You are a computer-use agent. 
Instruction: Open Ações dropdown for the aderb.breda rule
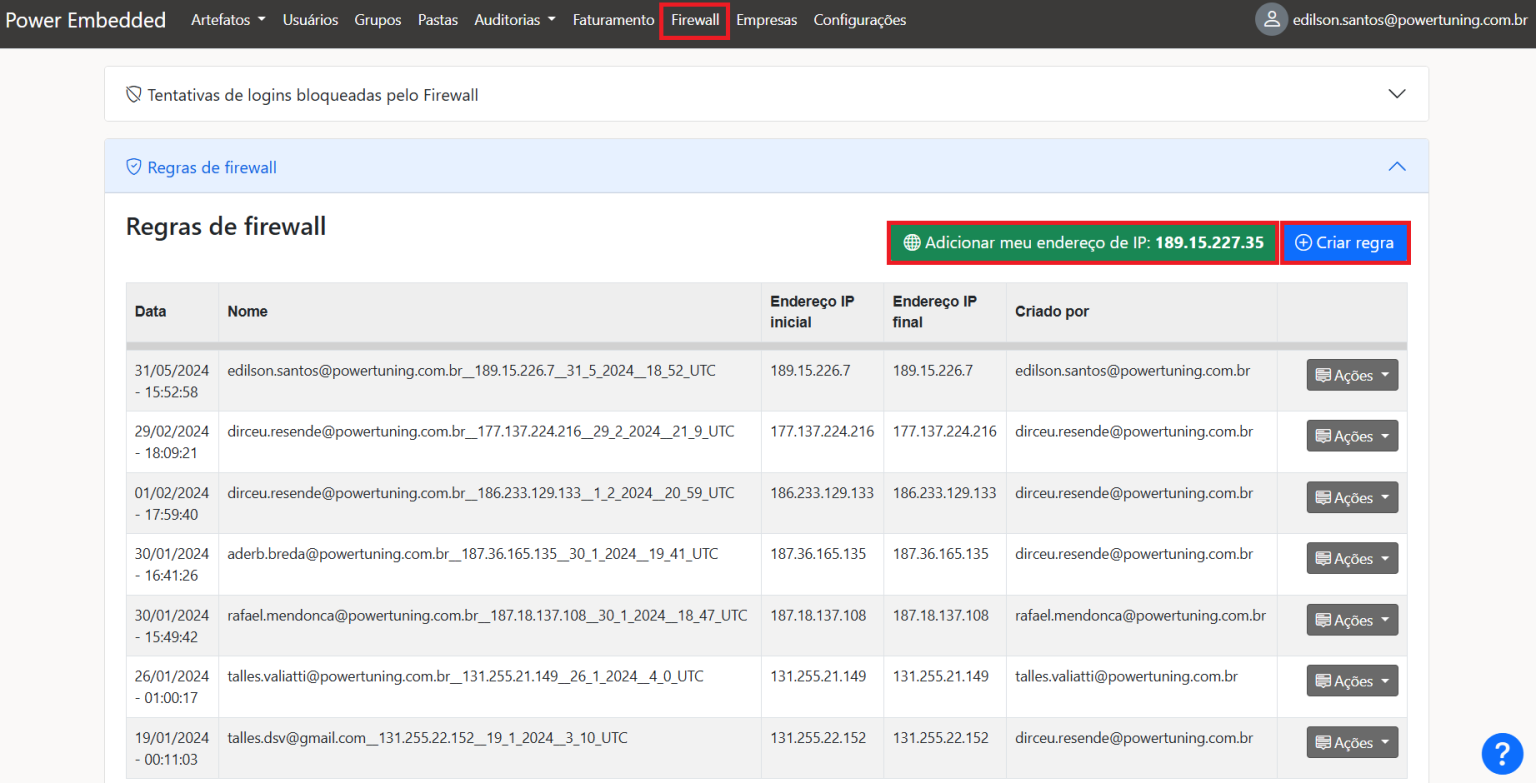1352,558
